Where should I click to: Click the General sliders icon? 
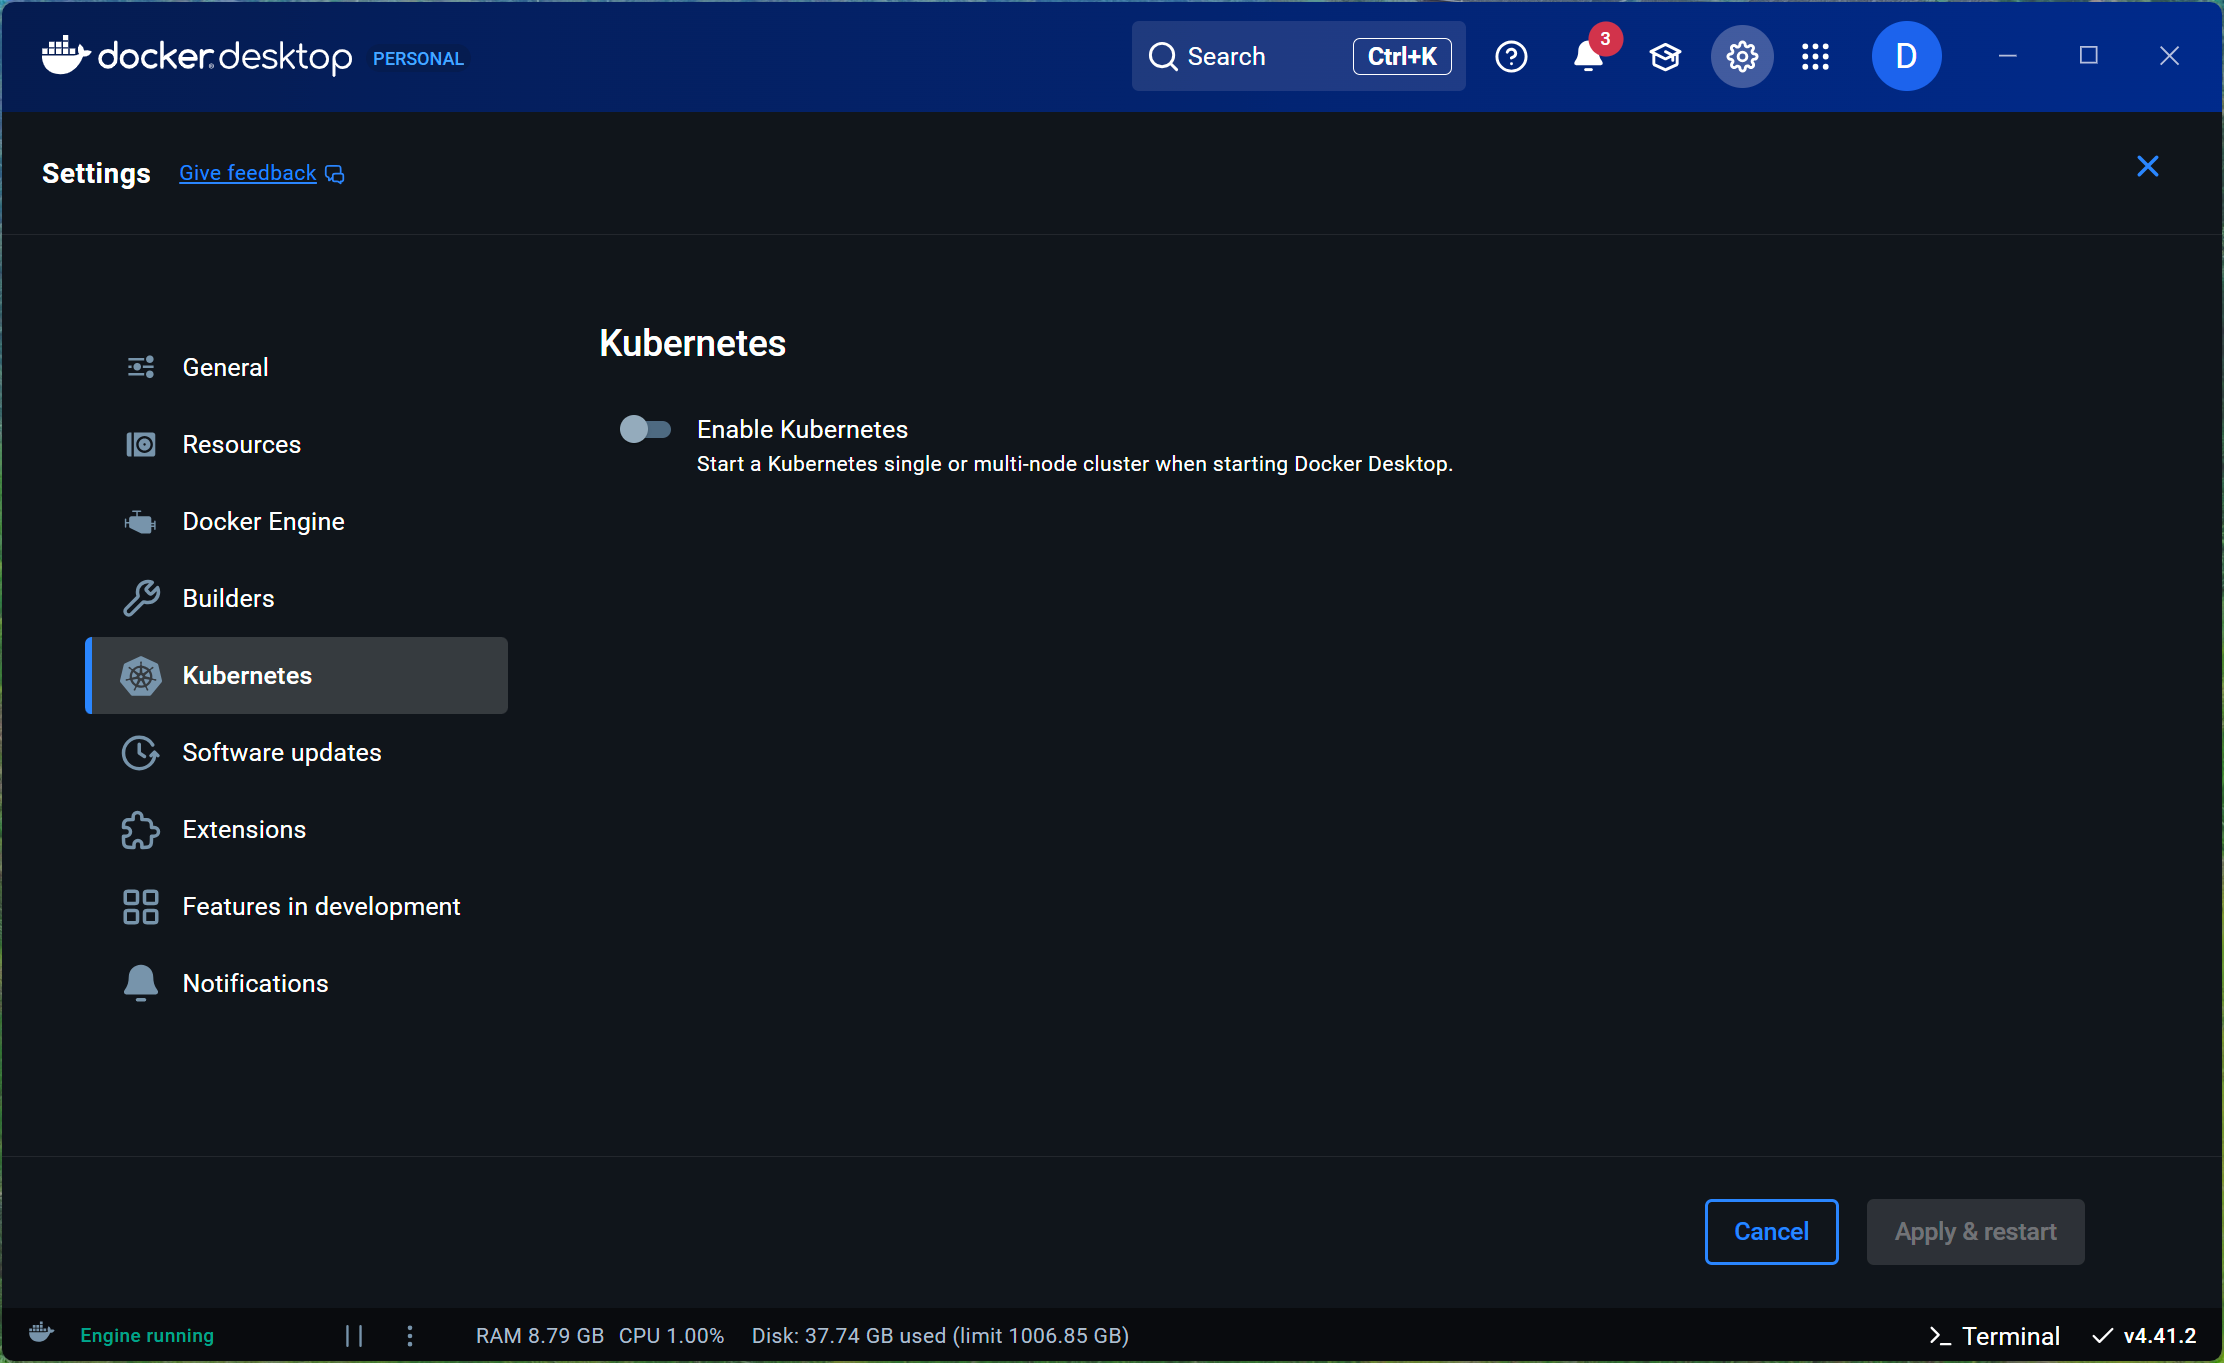[141, 367]
